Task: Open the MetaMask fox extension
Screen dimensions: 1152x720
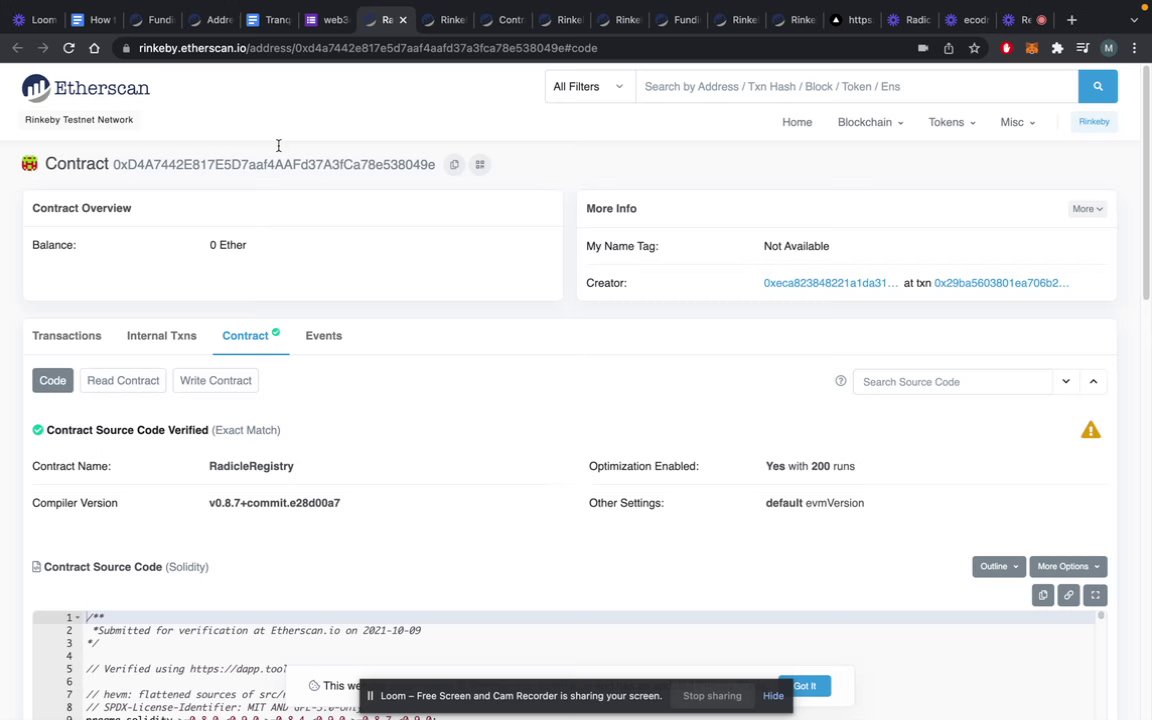Action: click(1032, 48)
